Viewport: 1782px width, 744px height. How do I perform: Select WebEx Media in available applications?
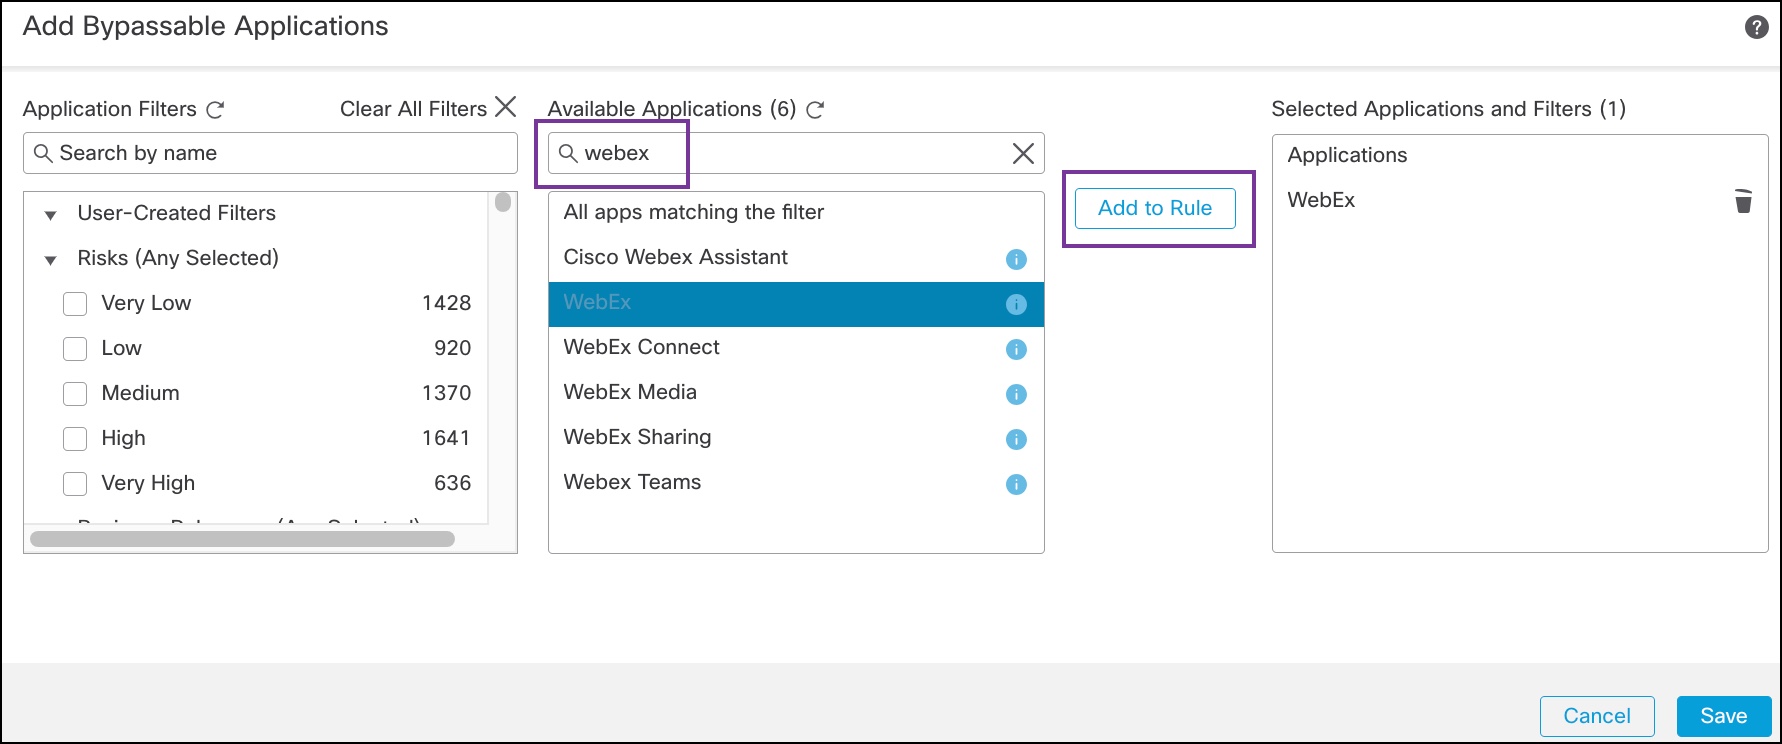tap(630, 392)
